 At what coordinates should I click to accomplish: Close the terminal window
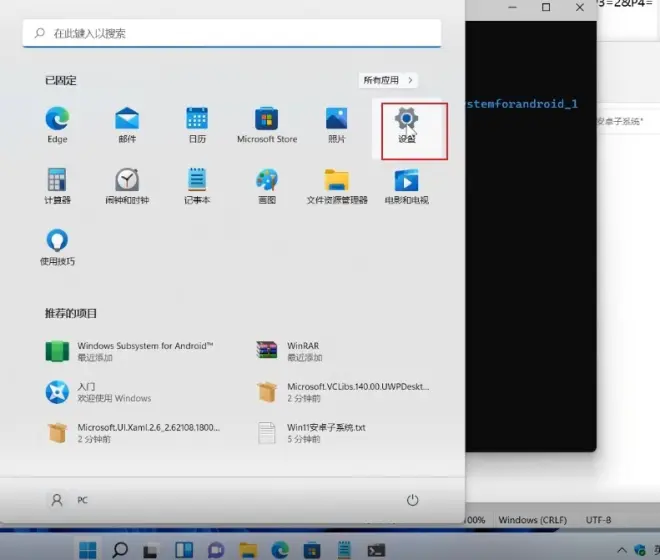580,7
